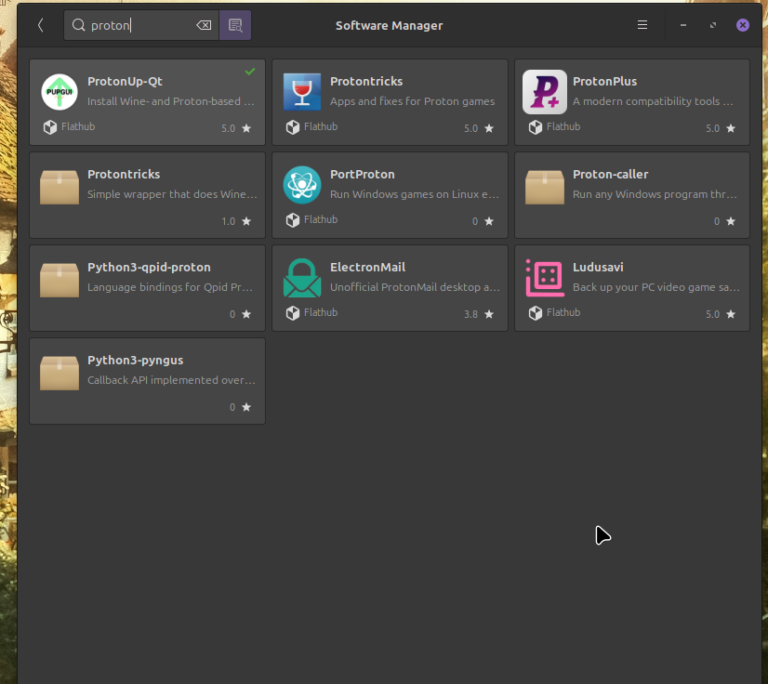Close the Software Manager window
This screenshot has width=768, height=684.
click(x=743, y=25)
